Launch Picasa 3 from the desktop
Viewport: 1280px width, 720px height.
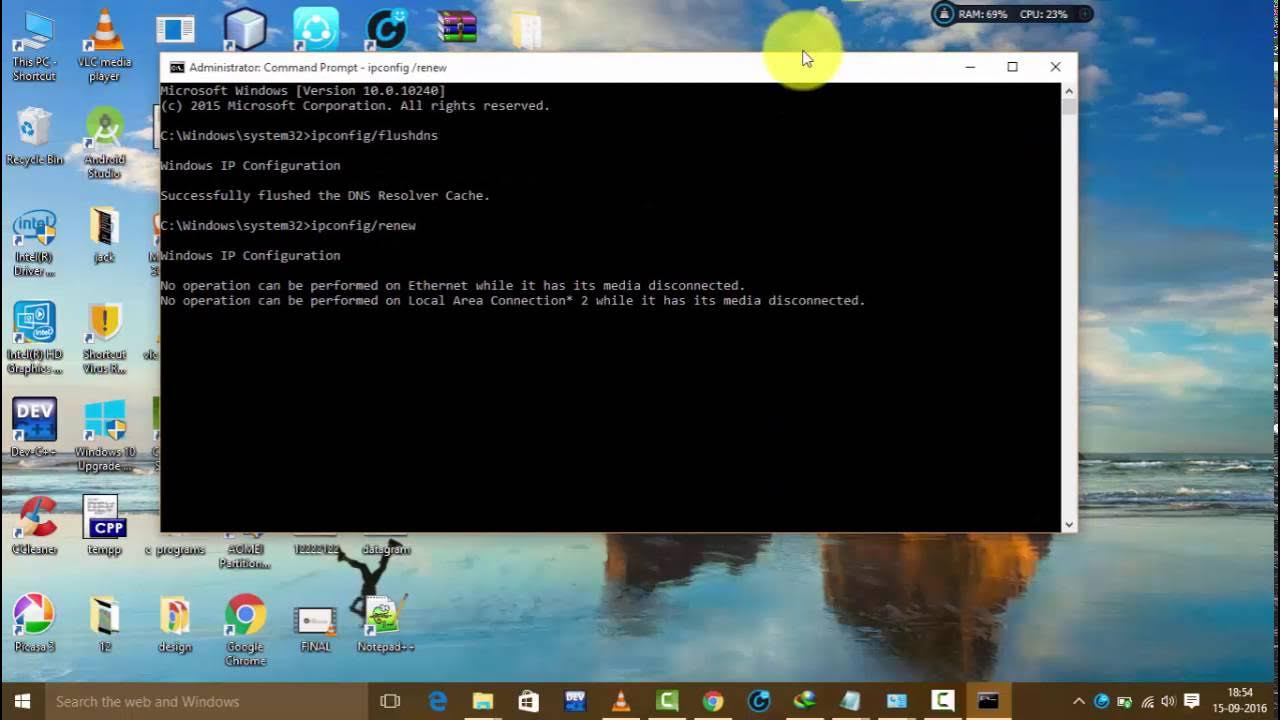pos(34,622)
